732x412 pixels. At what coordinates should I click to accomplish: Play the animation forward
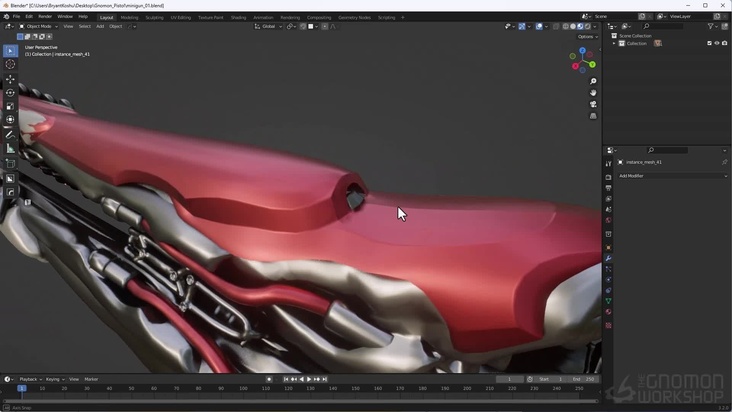[x=309, y=379]
